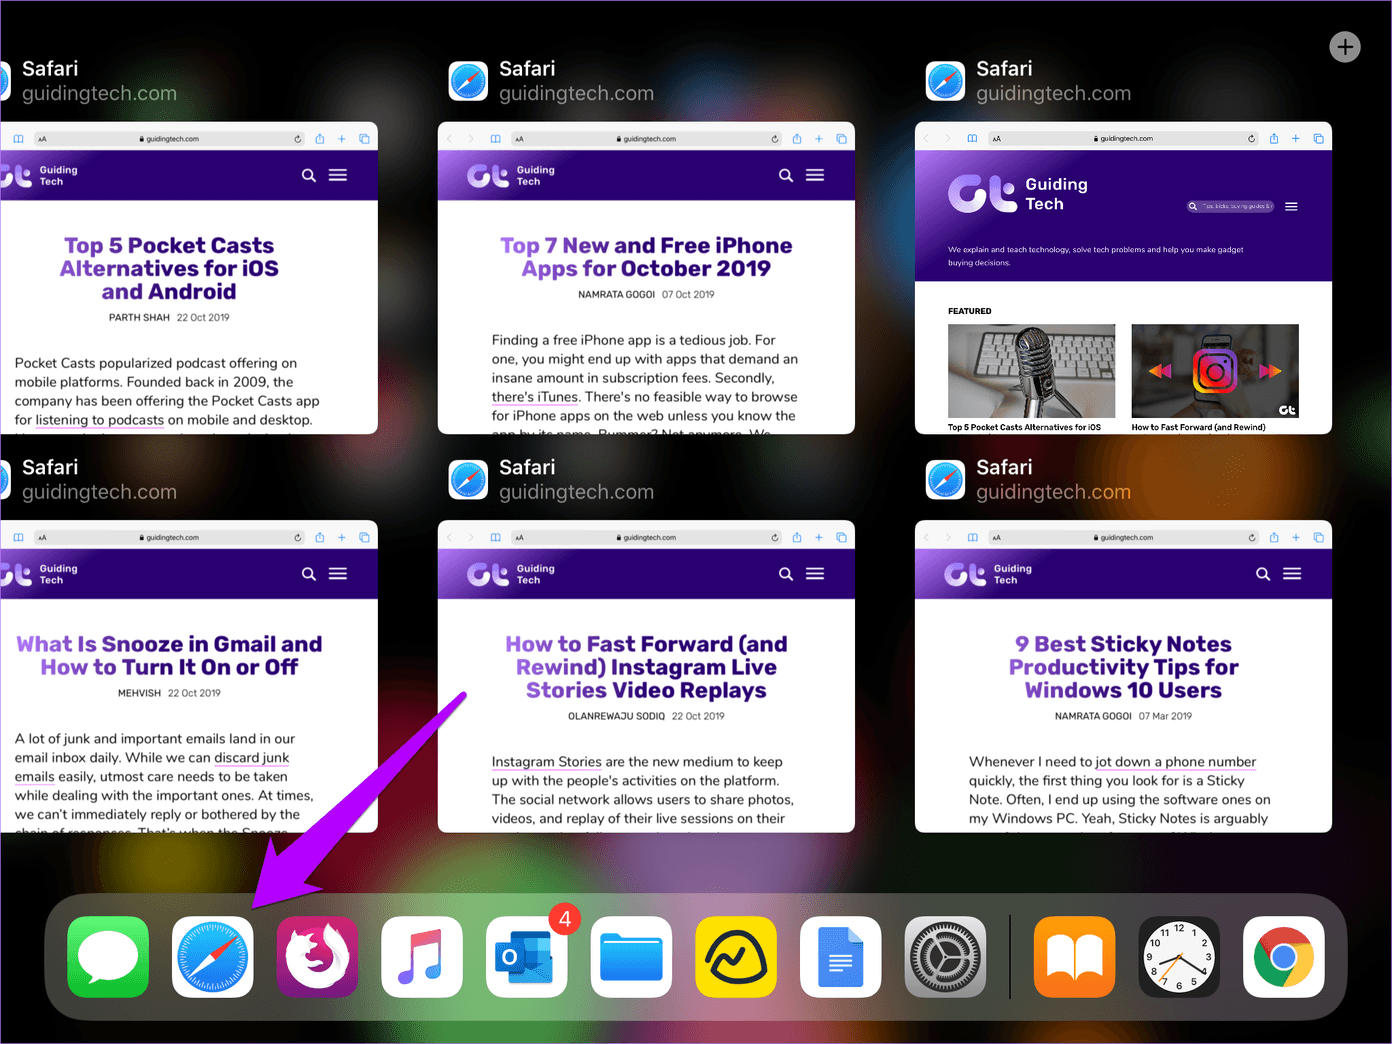The height and width of the screenshot is (1044, 1392).
Task: Open the Messages app in the dock
Action: pyautogui.click(x=108, y=957)
